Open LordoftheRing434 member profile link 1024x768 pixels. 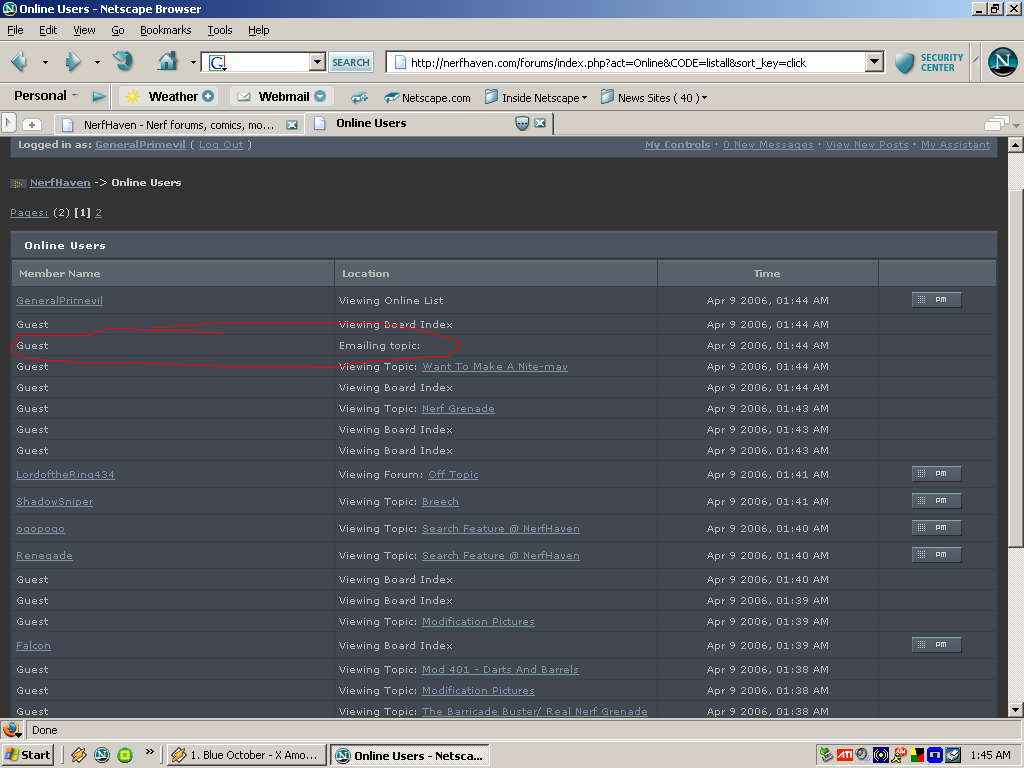(65, 475)
